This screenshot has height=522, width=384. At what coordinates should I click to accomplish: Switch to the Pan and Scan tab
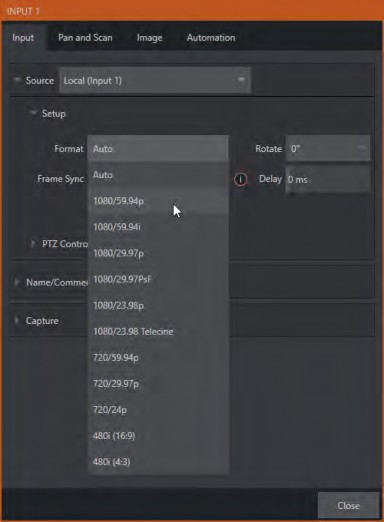[85, 38]
